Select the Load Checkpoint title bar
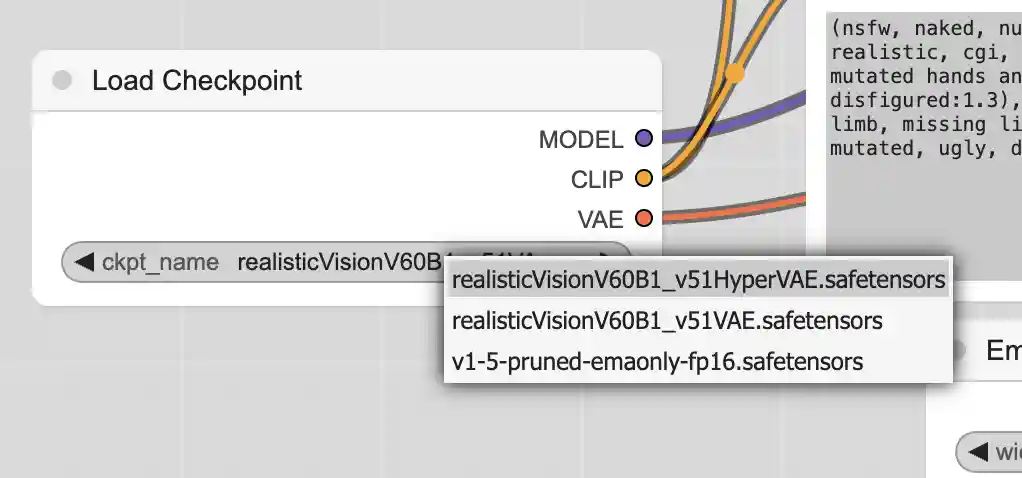 347,80
